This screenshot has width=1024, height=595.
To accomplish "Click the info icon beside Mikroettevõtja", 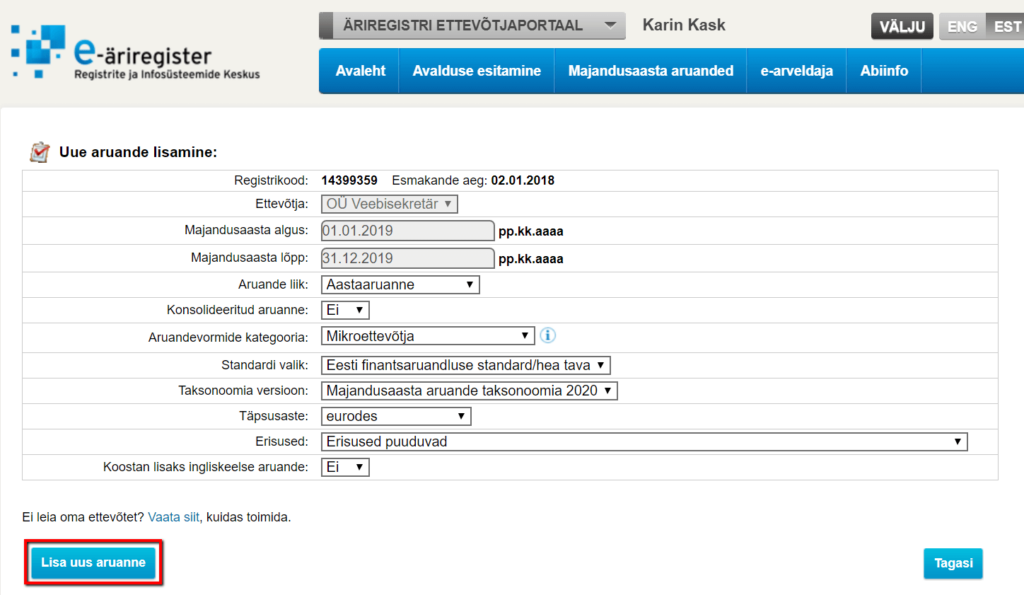I will (x=548, y=336).
